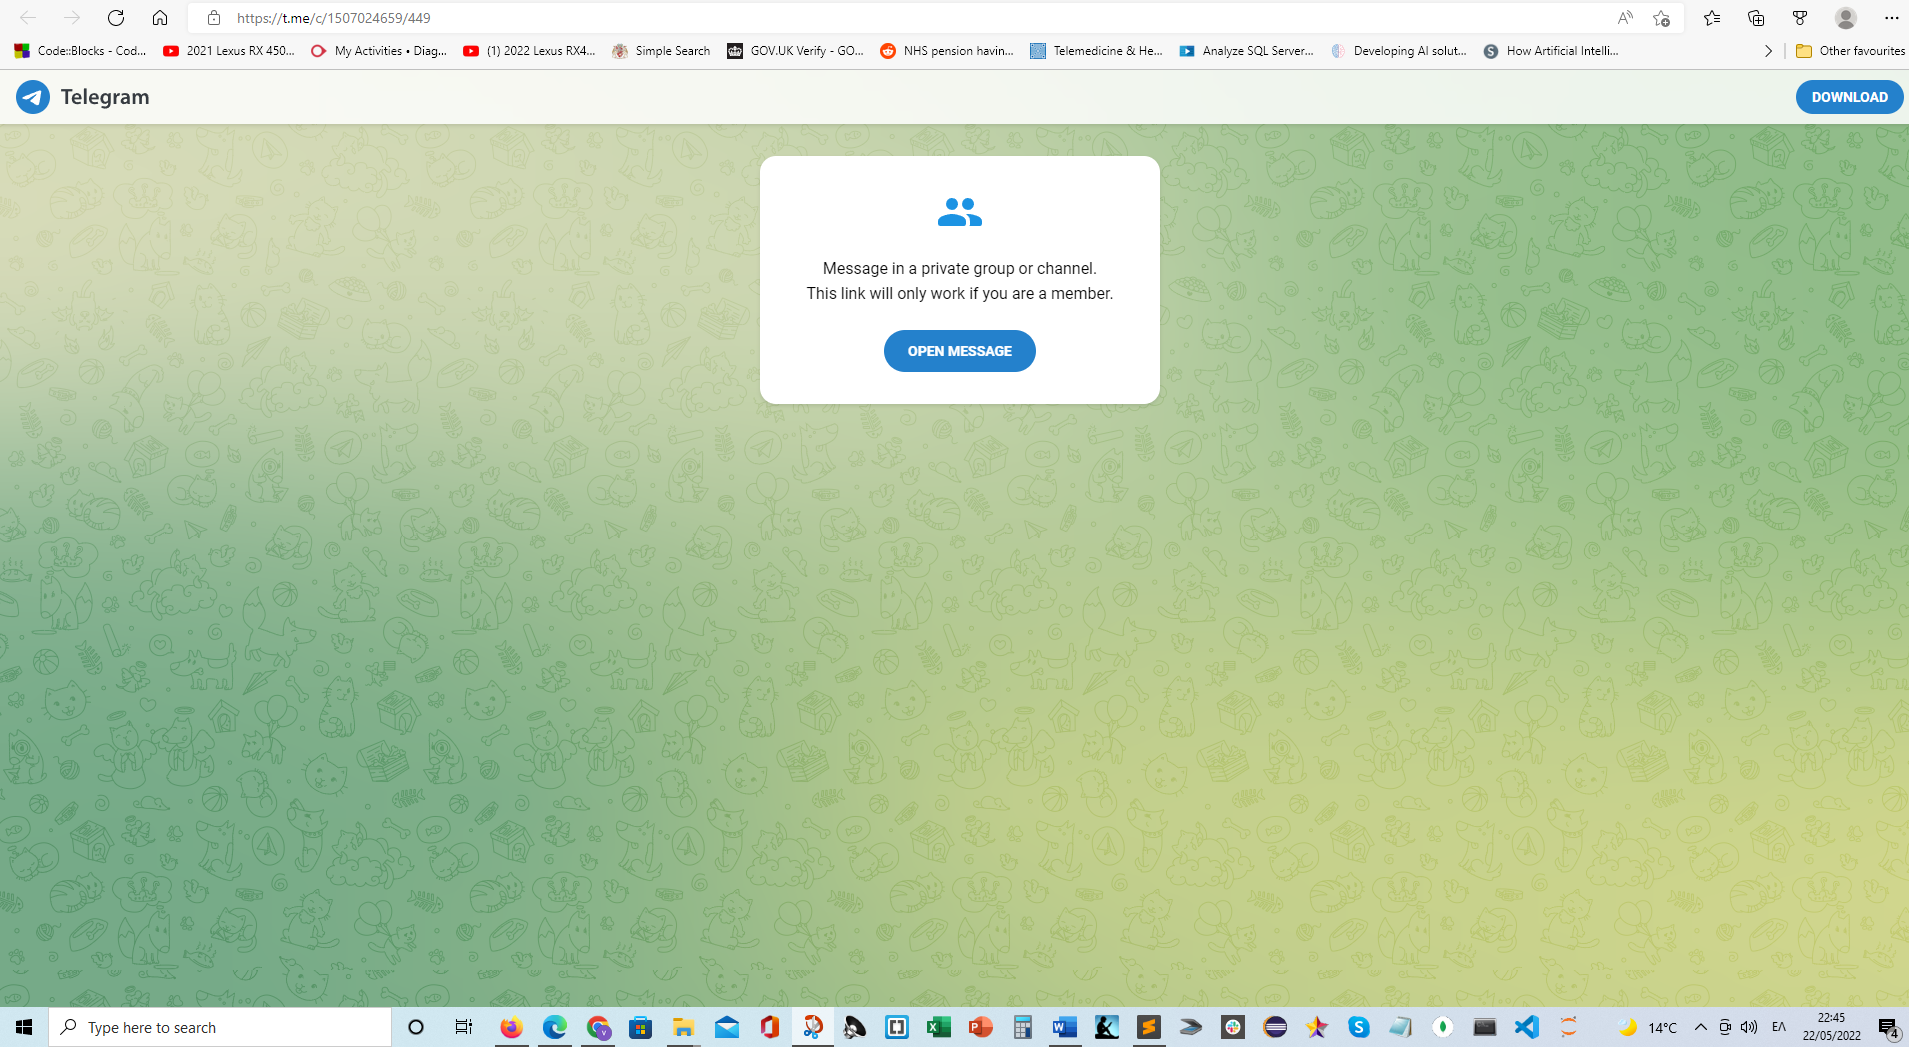
Task: Open the Simple Search bookmark
Action: [661, 51]
